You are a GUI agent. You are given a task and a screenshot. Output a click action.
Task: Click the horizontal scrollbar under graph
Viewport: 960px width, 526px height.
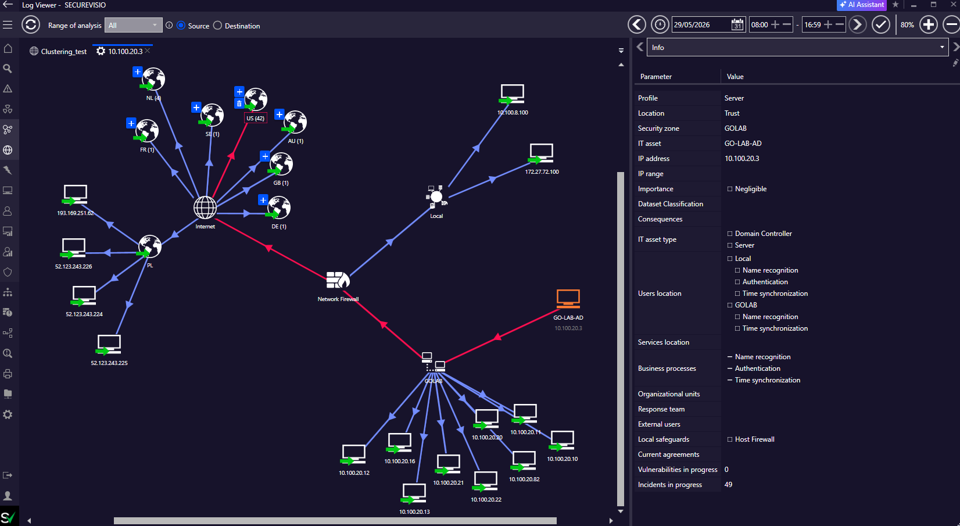pyautogui.click(x=335, y=521)
